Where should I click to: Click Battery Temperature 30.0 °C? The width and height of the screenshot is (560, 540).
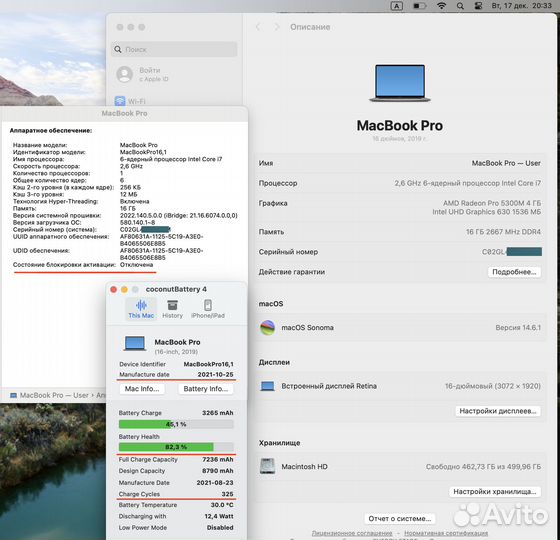click(176, 505)
